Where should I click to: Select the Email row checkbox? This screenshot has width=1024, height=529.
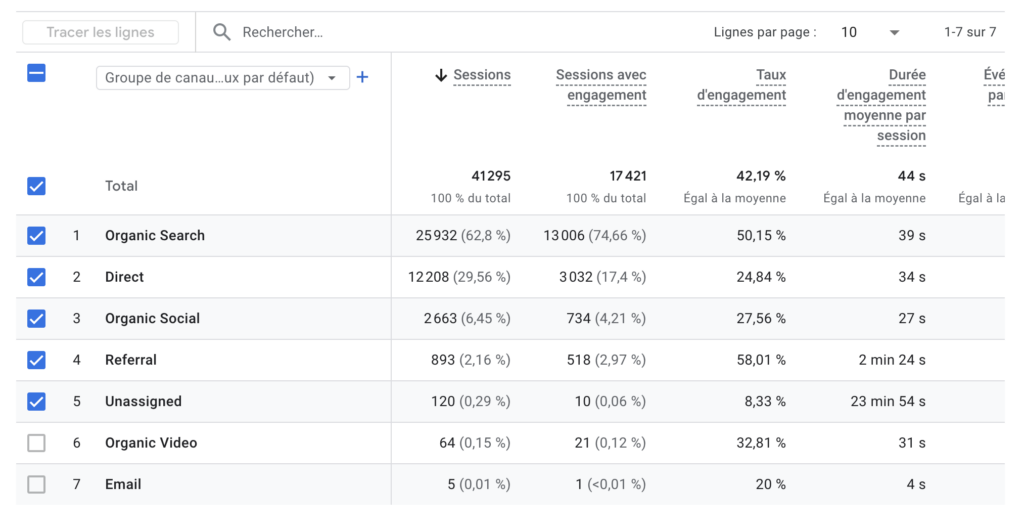pyautogui.click(x=36, y=484)
